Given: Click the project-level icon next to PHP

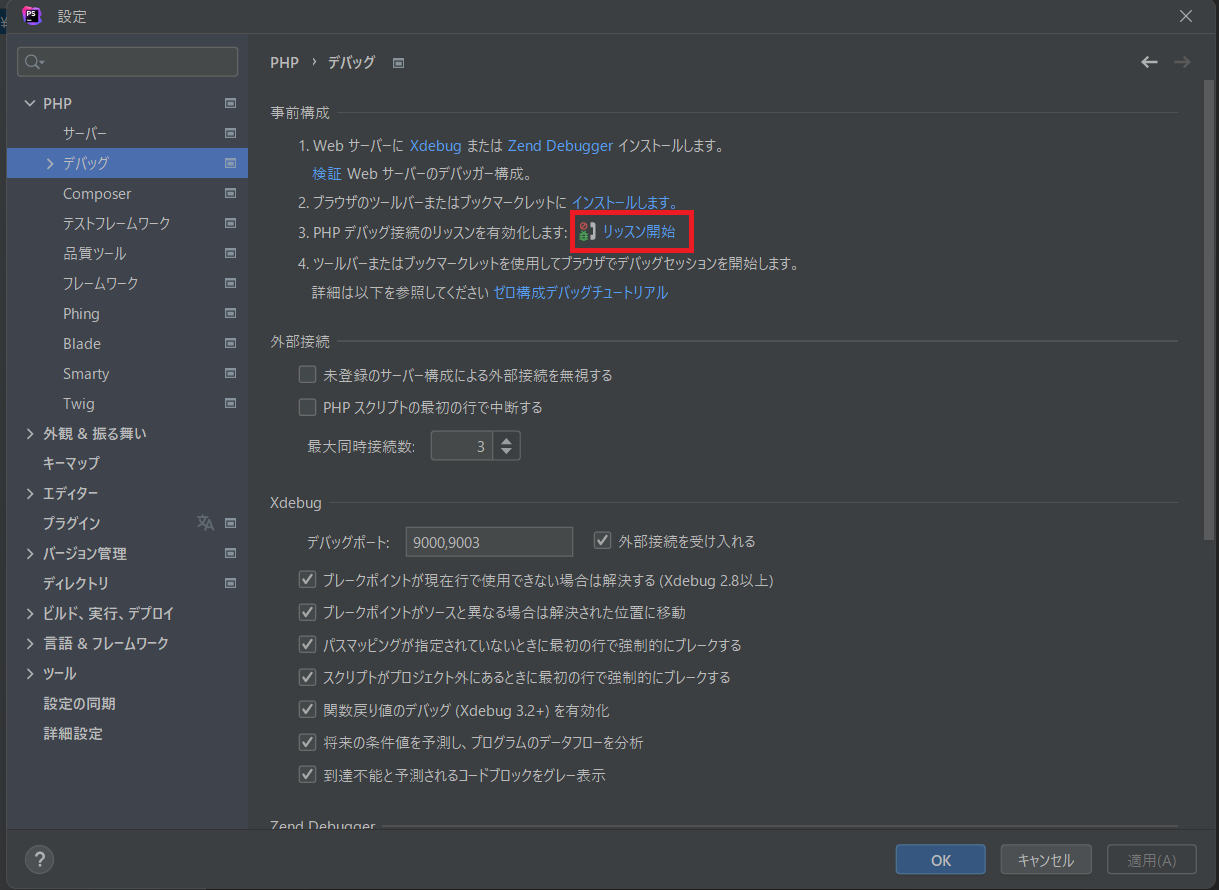Looking at the screenshot, I should (230, 103).
